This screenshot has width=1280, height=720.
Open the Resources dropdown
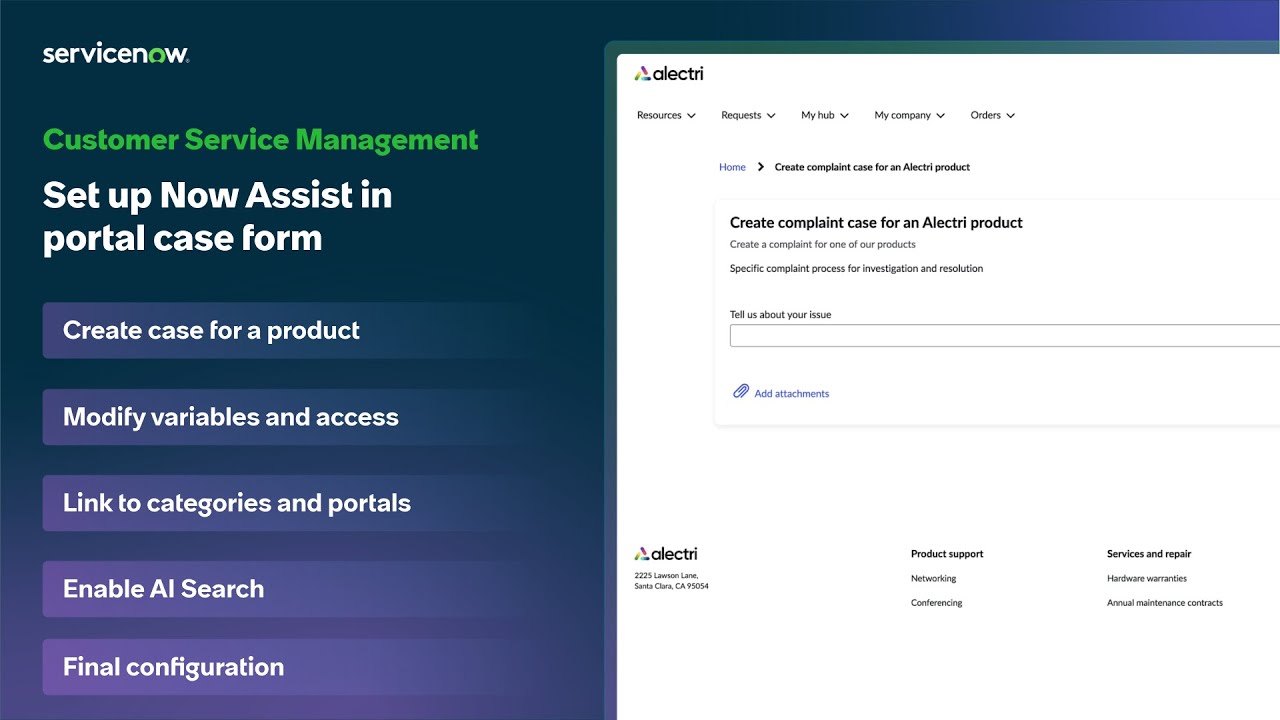pyautogui.click(x=665, y=115)
